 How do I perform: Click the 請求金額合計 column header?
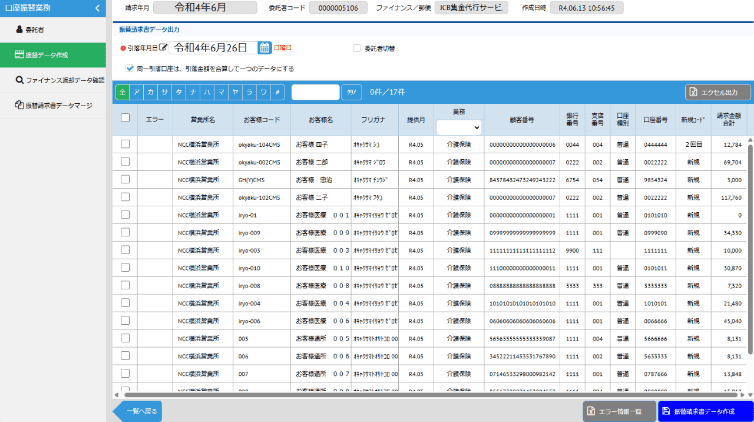coord(729,120)
